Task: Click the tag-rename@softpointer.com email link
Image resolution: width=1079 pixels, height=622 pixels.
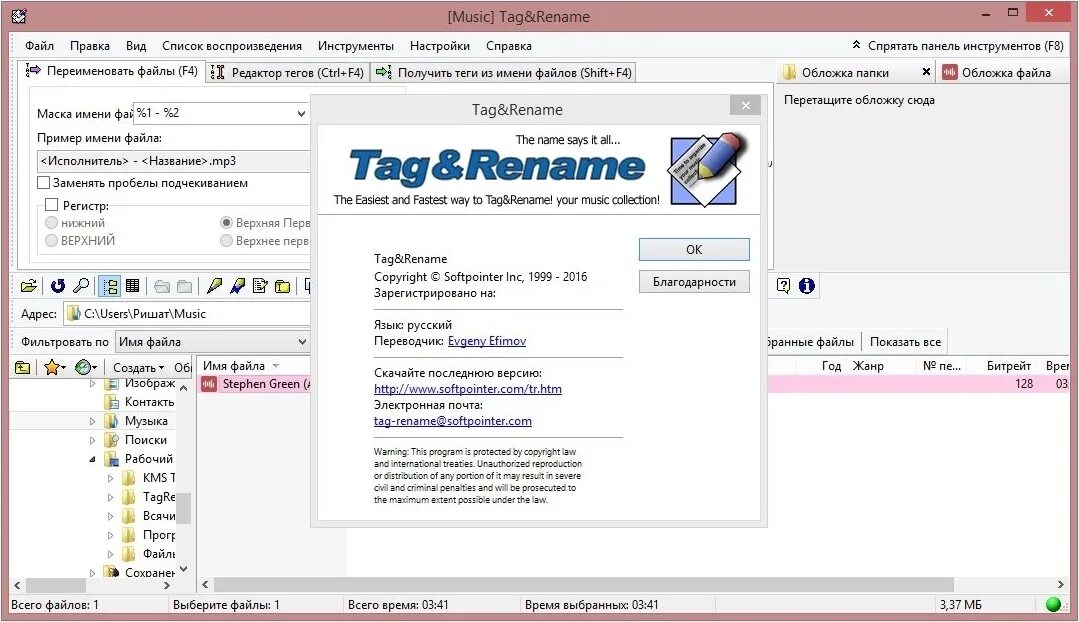Action: [x=452, y=421]
